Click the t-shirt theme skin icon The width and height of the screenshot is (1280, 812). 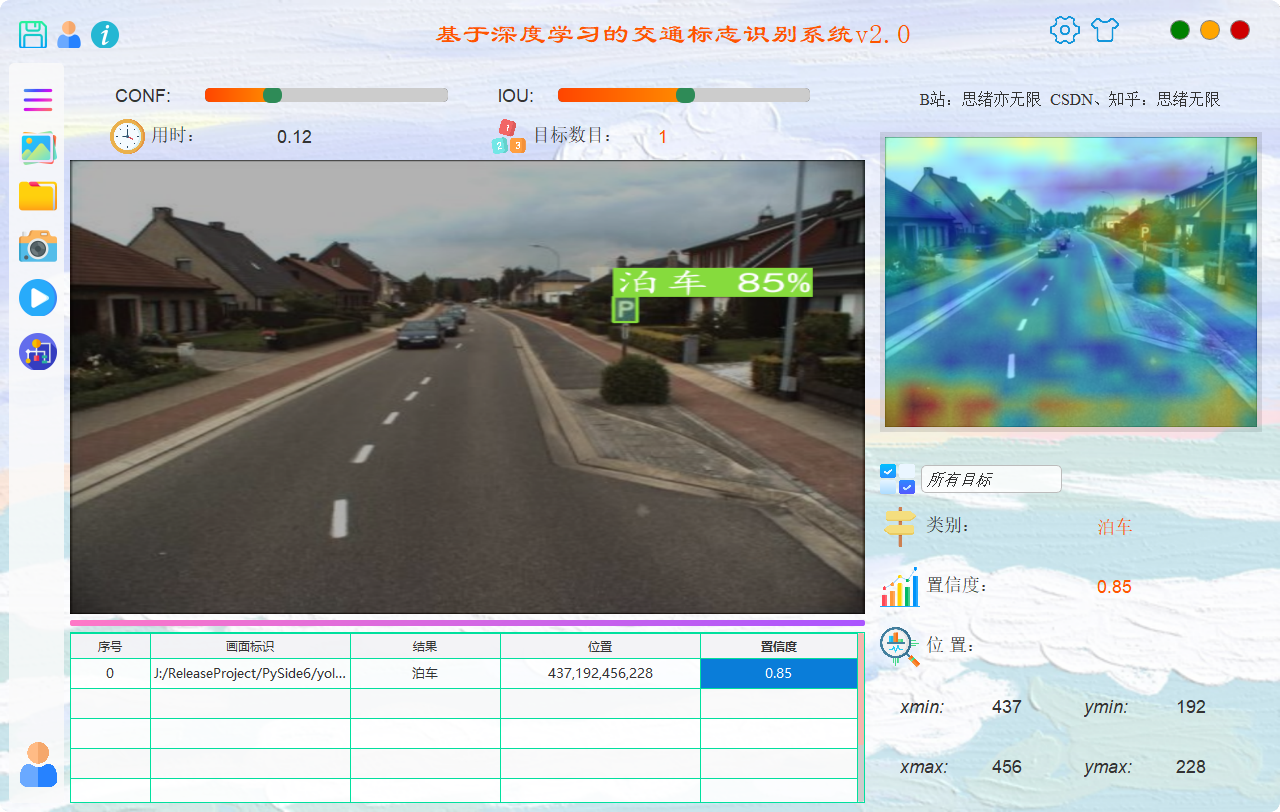(1104, 30)
